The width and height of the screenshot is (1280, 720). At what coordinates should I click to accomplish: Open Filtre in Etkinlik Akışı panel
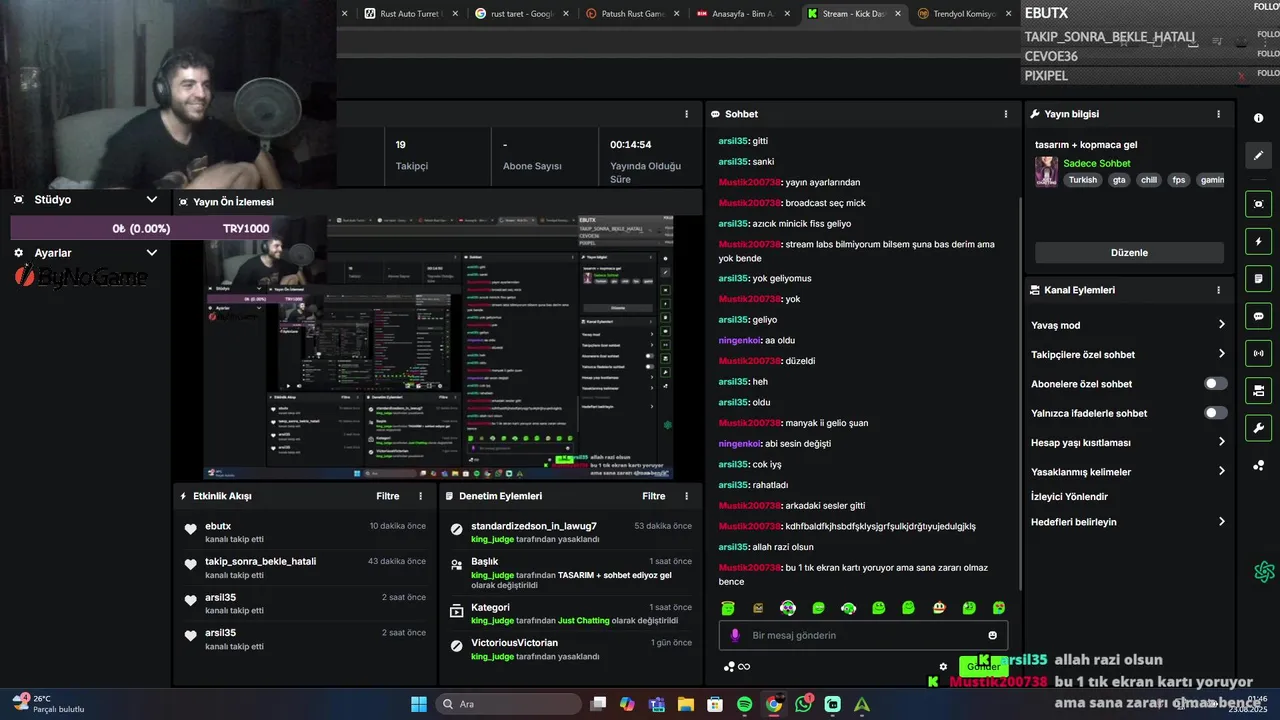(x=388, y=496)
